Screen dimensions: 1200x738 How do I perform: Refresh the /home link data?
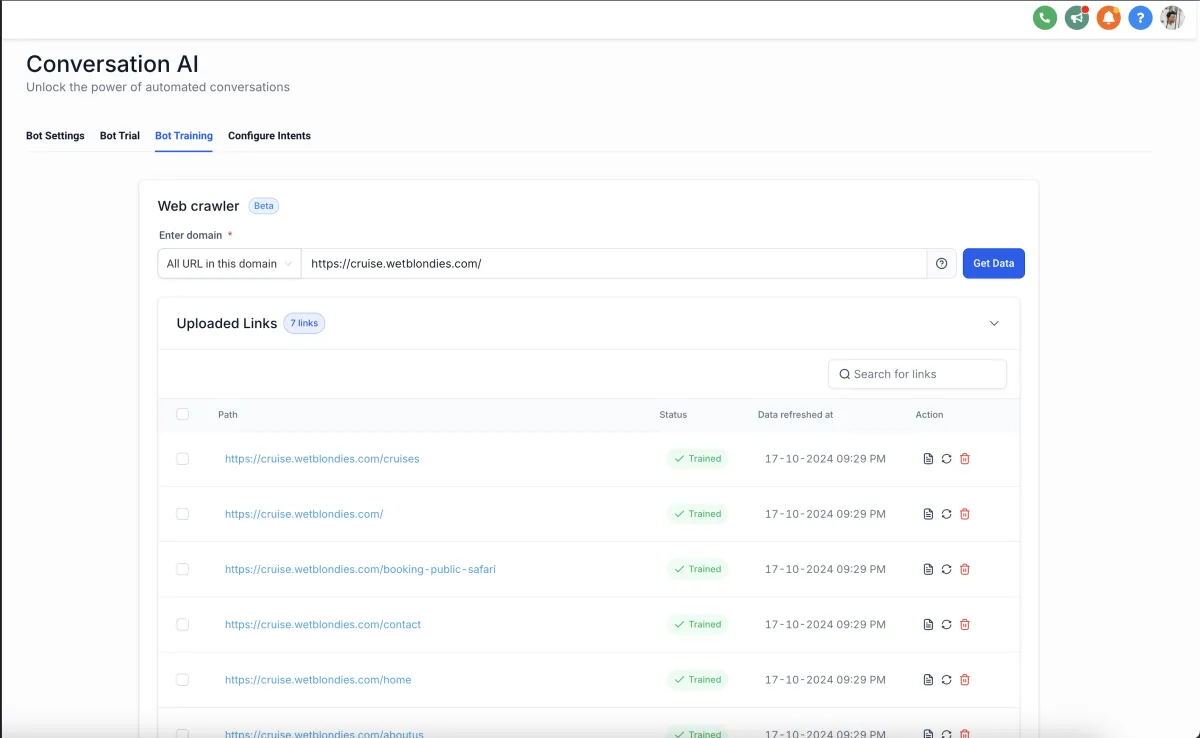click(x=946, y=680)
